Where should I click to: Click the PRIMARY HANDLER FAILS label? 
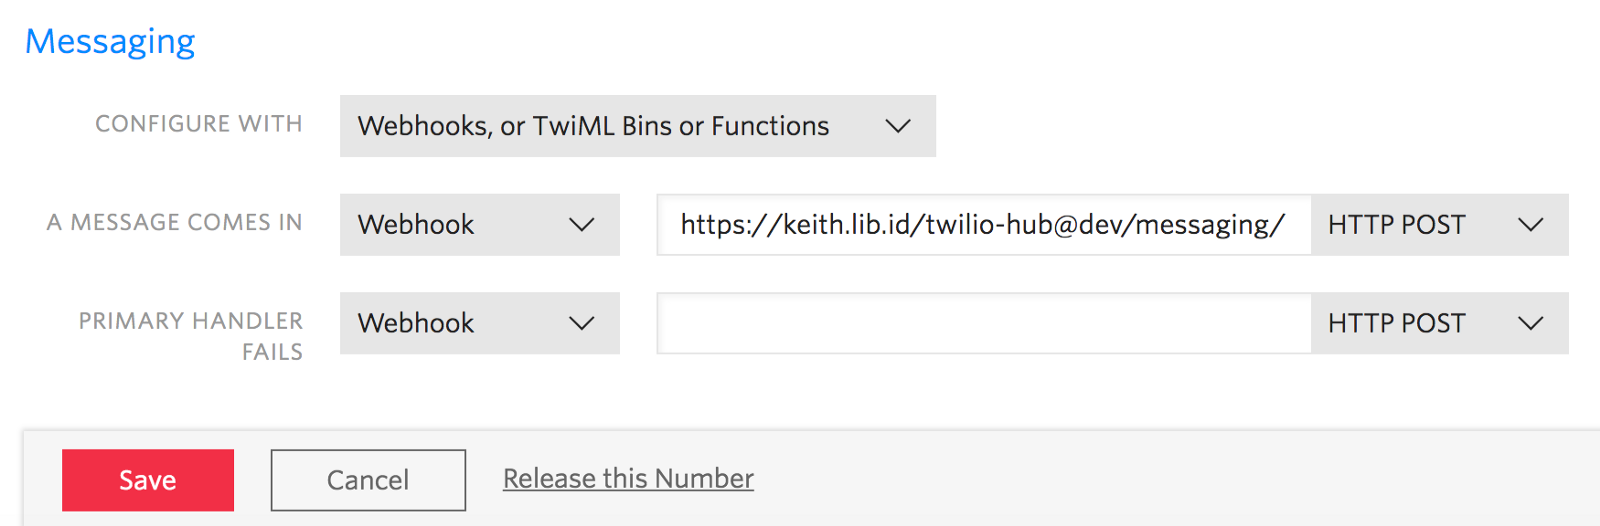coord(191,336)
